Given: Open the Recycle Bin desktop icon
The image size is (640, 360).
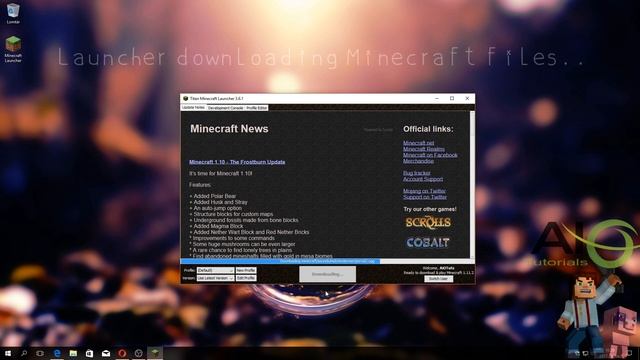Looking at the screenshot, I should pyautogui.click(x=13, y=13).
